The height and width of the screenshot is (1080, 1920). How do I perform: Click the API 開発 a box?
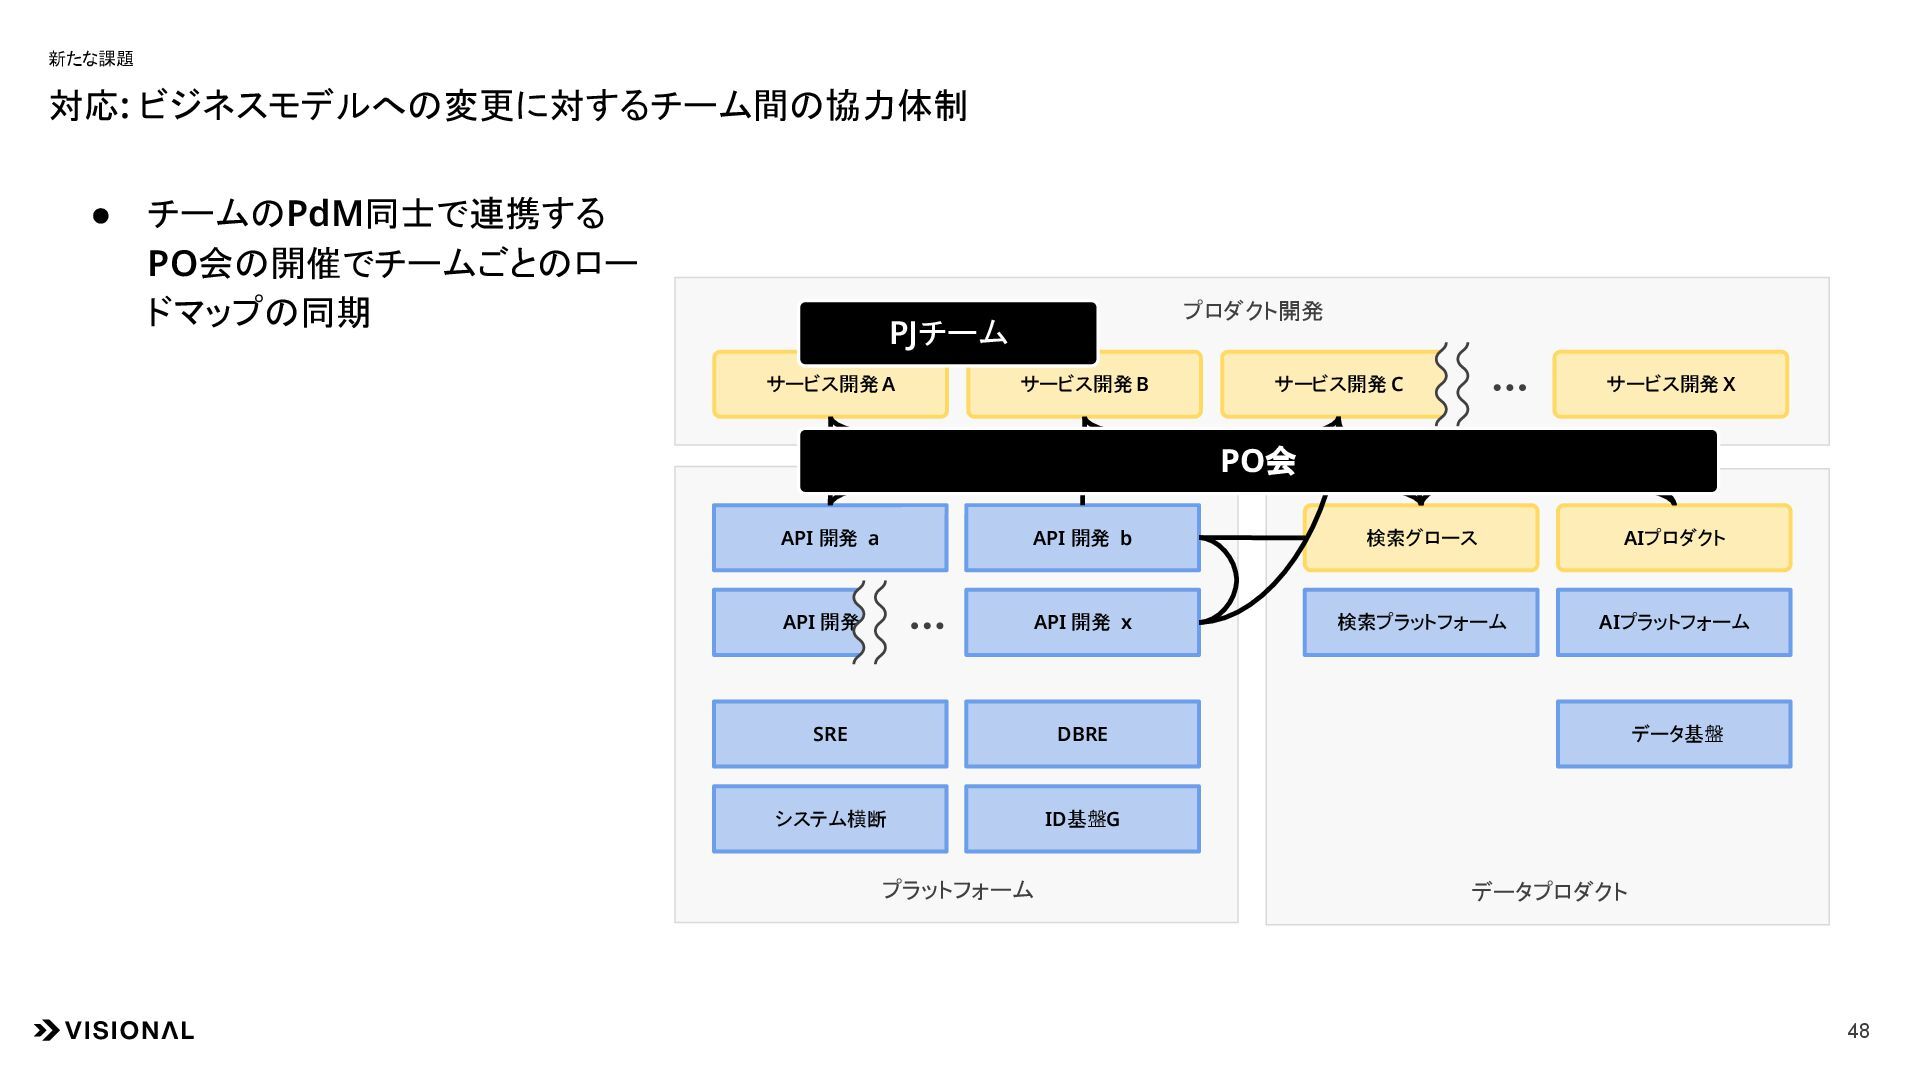click(x=830, y=538)
